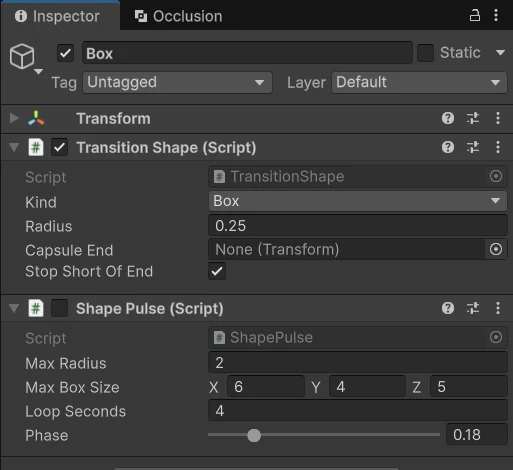Viewport: 513px width, 470px height.
Task: Open Transform help reference icon
Action: (448, 118)
